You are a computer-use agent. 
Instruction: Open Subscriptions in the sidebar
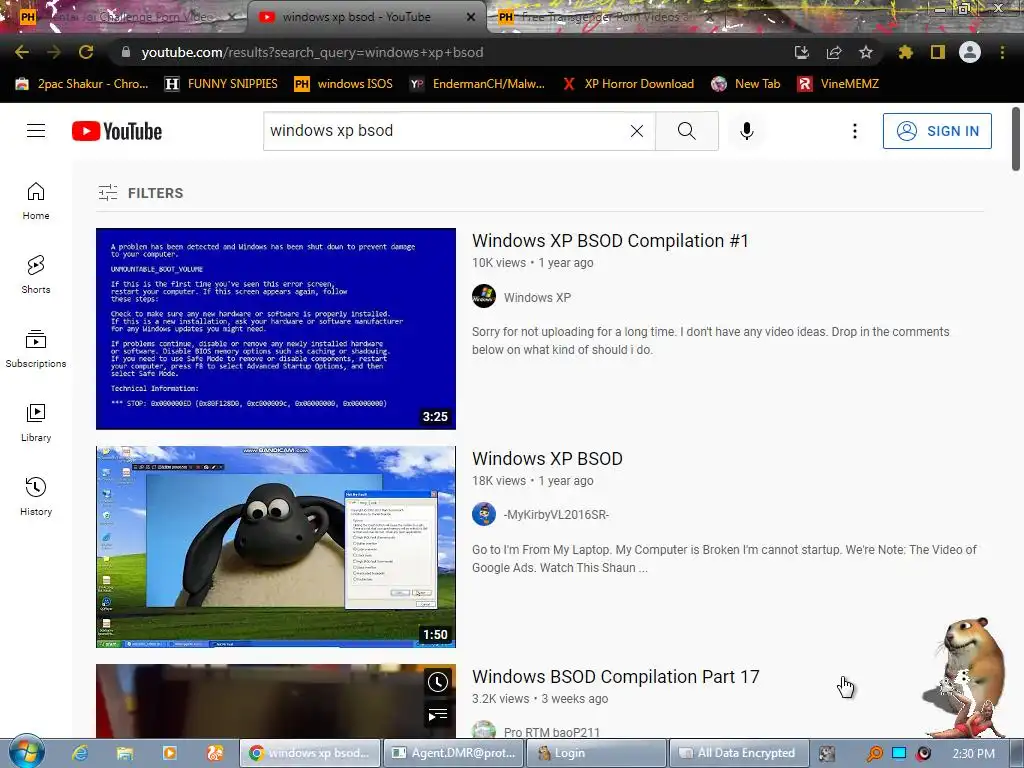pyautogui.click(x=36, y=349)
